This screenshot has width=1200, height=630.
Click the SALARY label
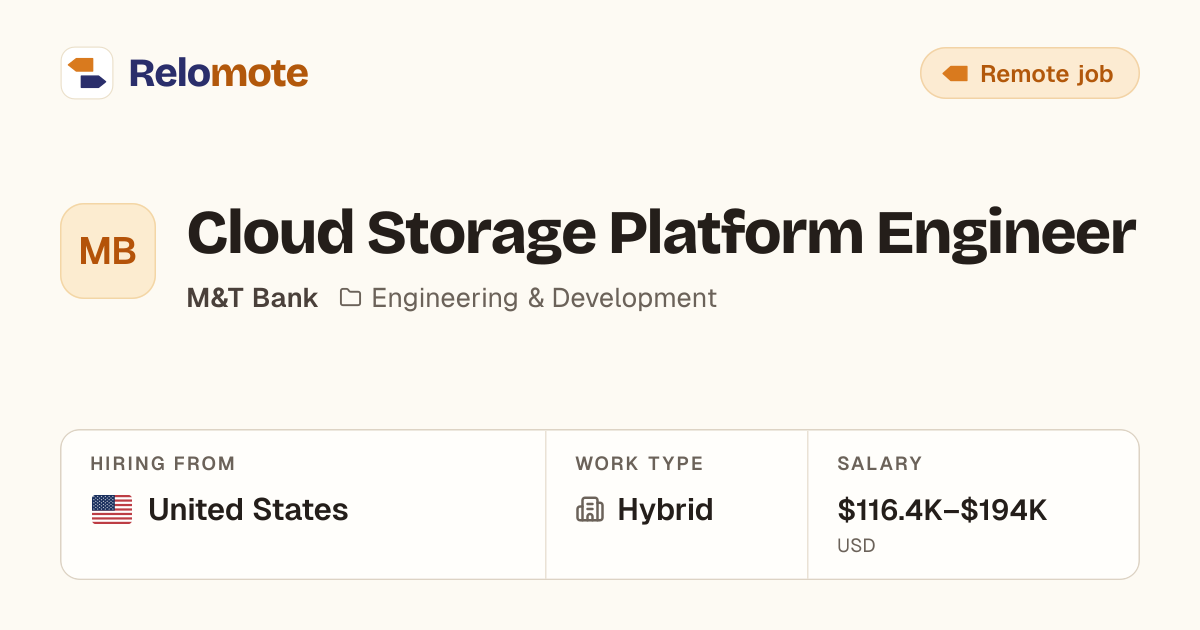pyautogui.click(x=880, y=464)
